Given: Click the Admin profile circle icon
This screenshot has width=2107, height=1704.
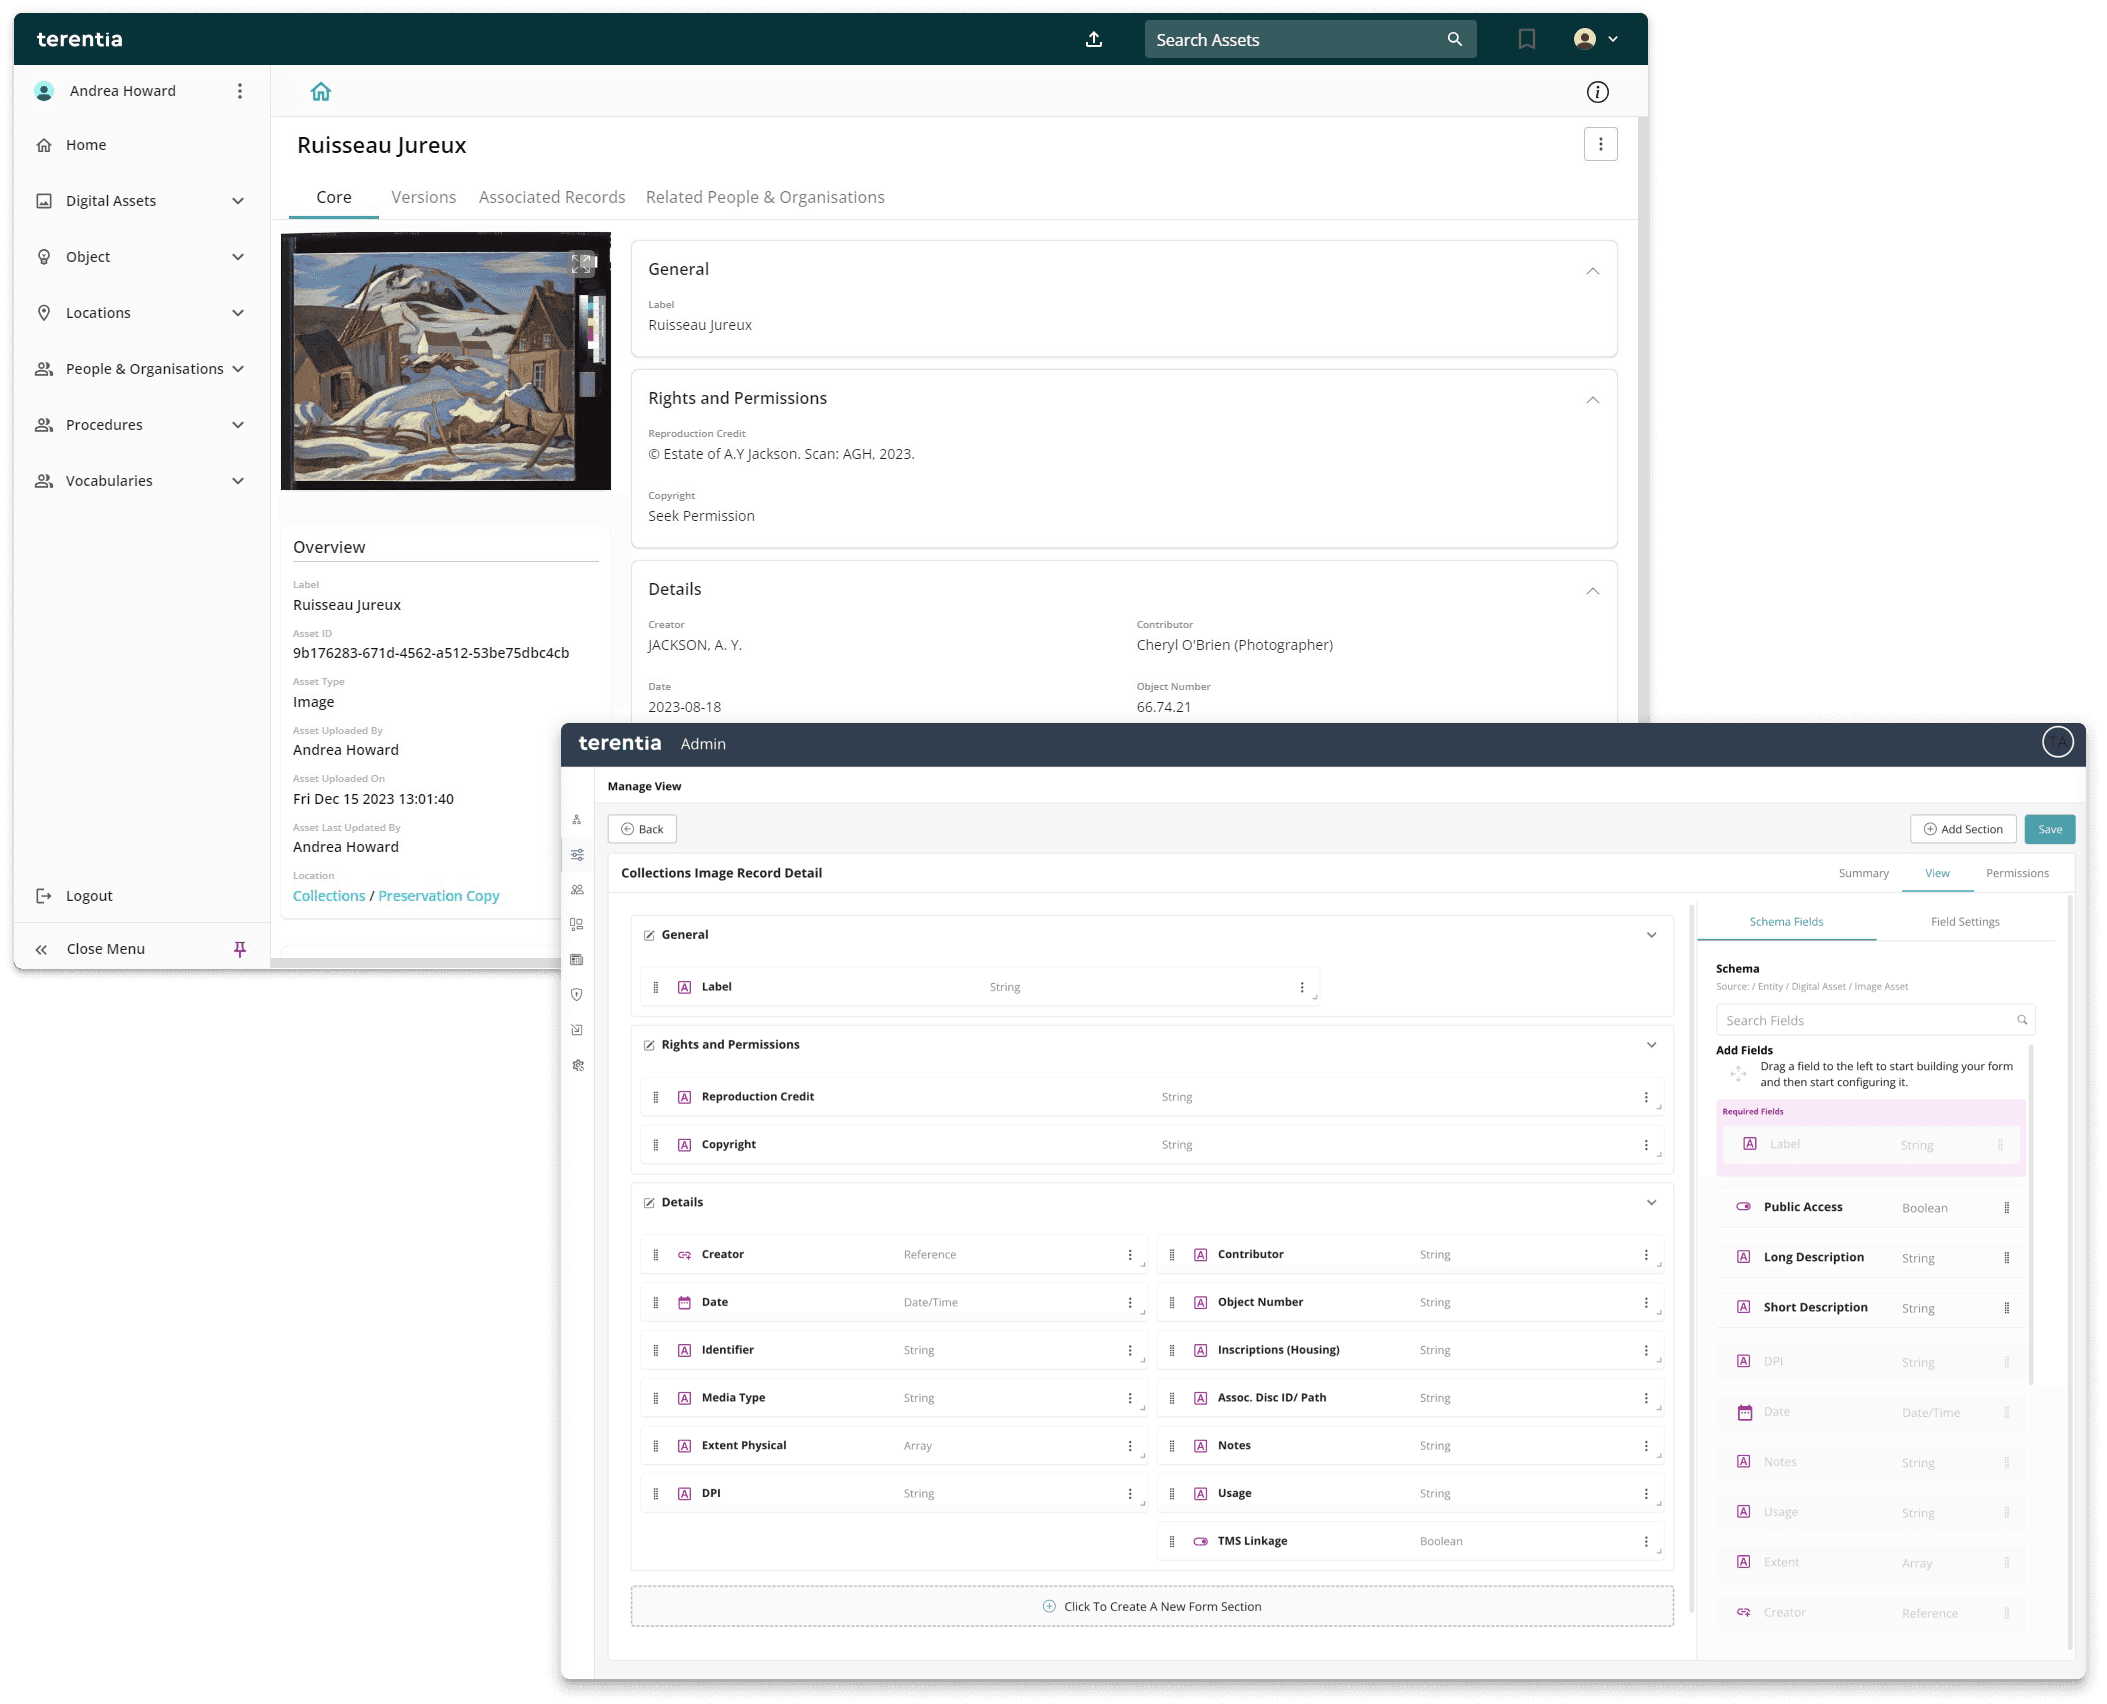Looking at the screenshot, I should [2057, 743].
